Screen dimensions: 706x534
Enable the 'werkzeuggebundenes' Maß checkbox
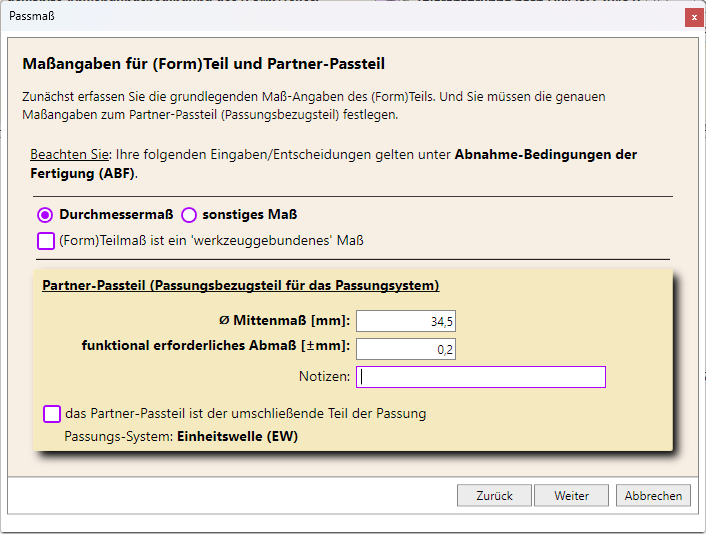(46, 241)
